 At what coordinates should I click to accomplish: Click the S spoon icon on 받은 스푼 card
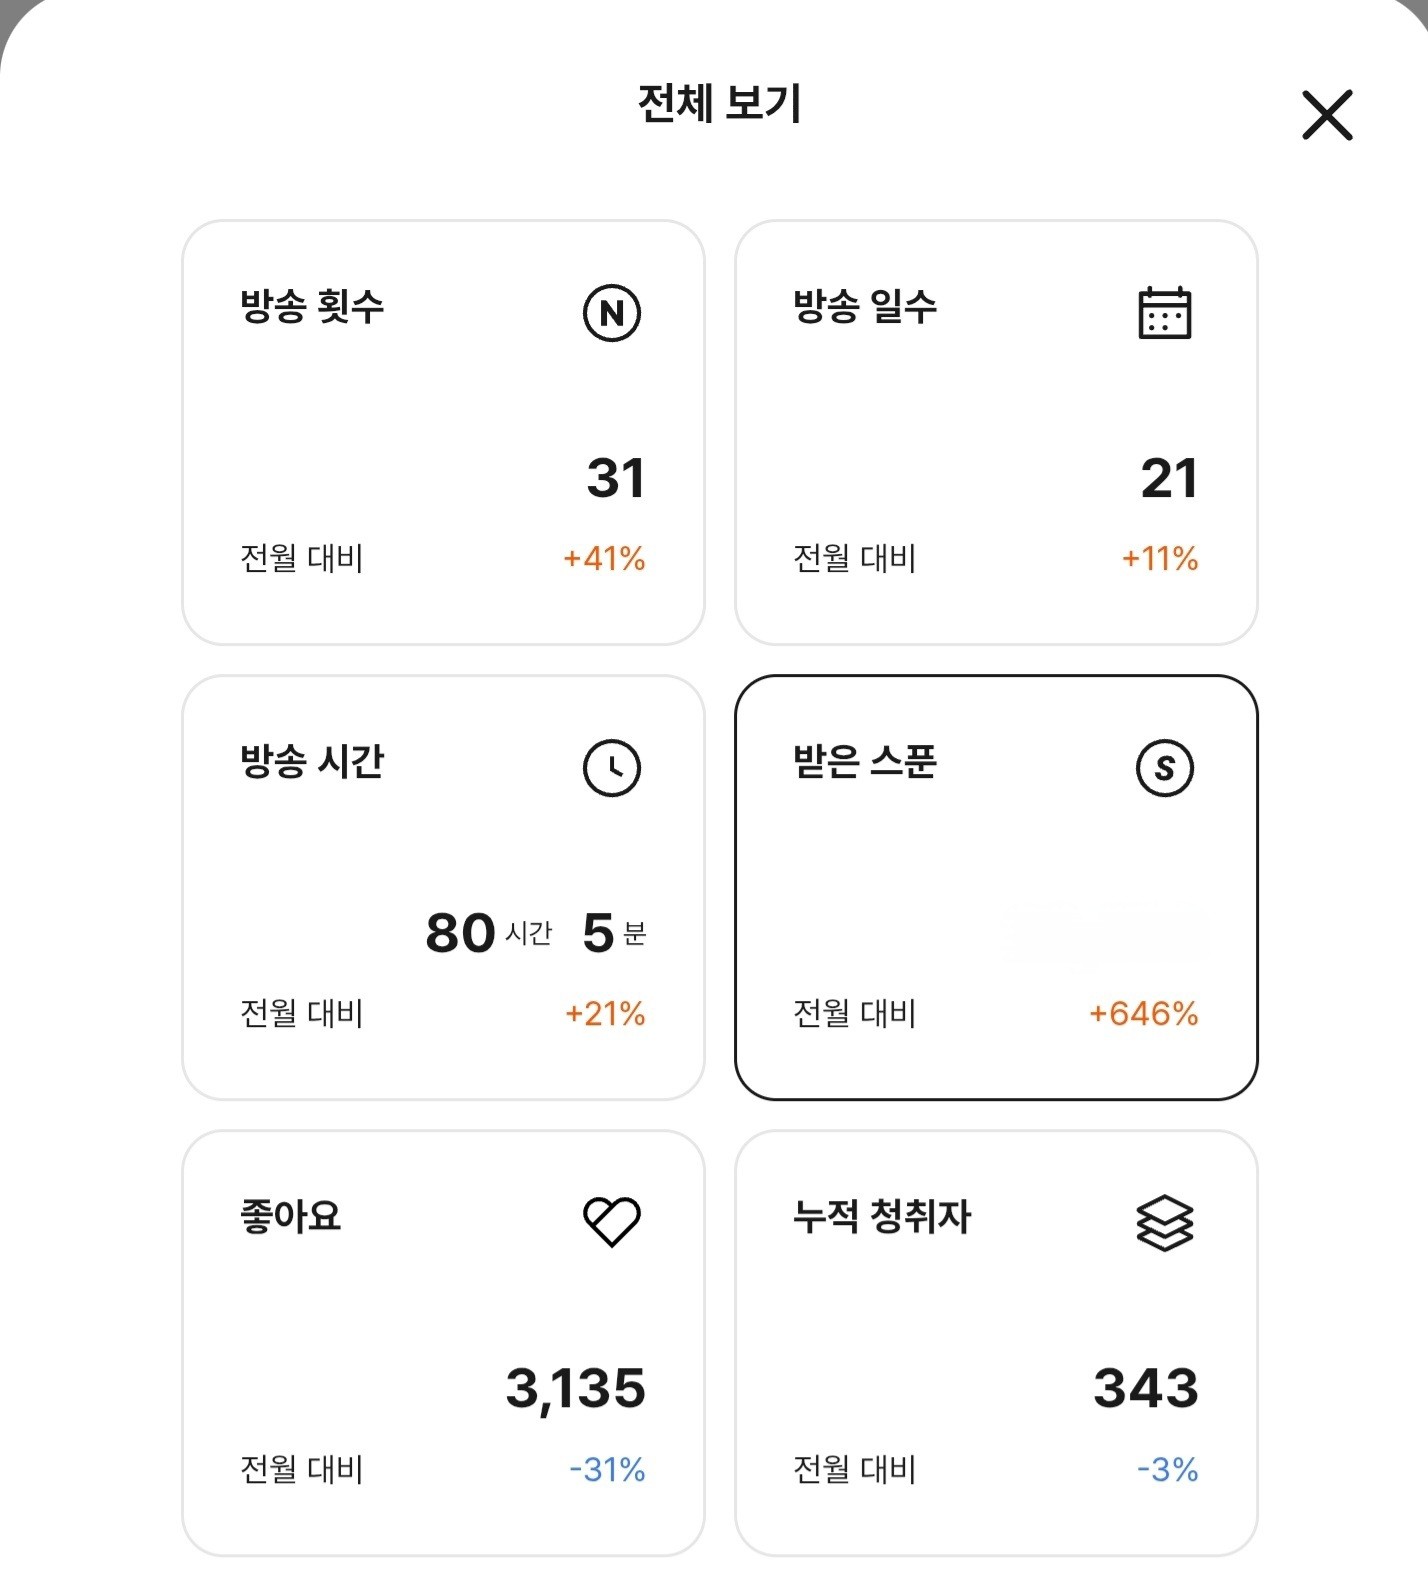(x=1165, y=768)
